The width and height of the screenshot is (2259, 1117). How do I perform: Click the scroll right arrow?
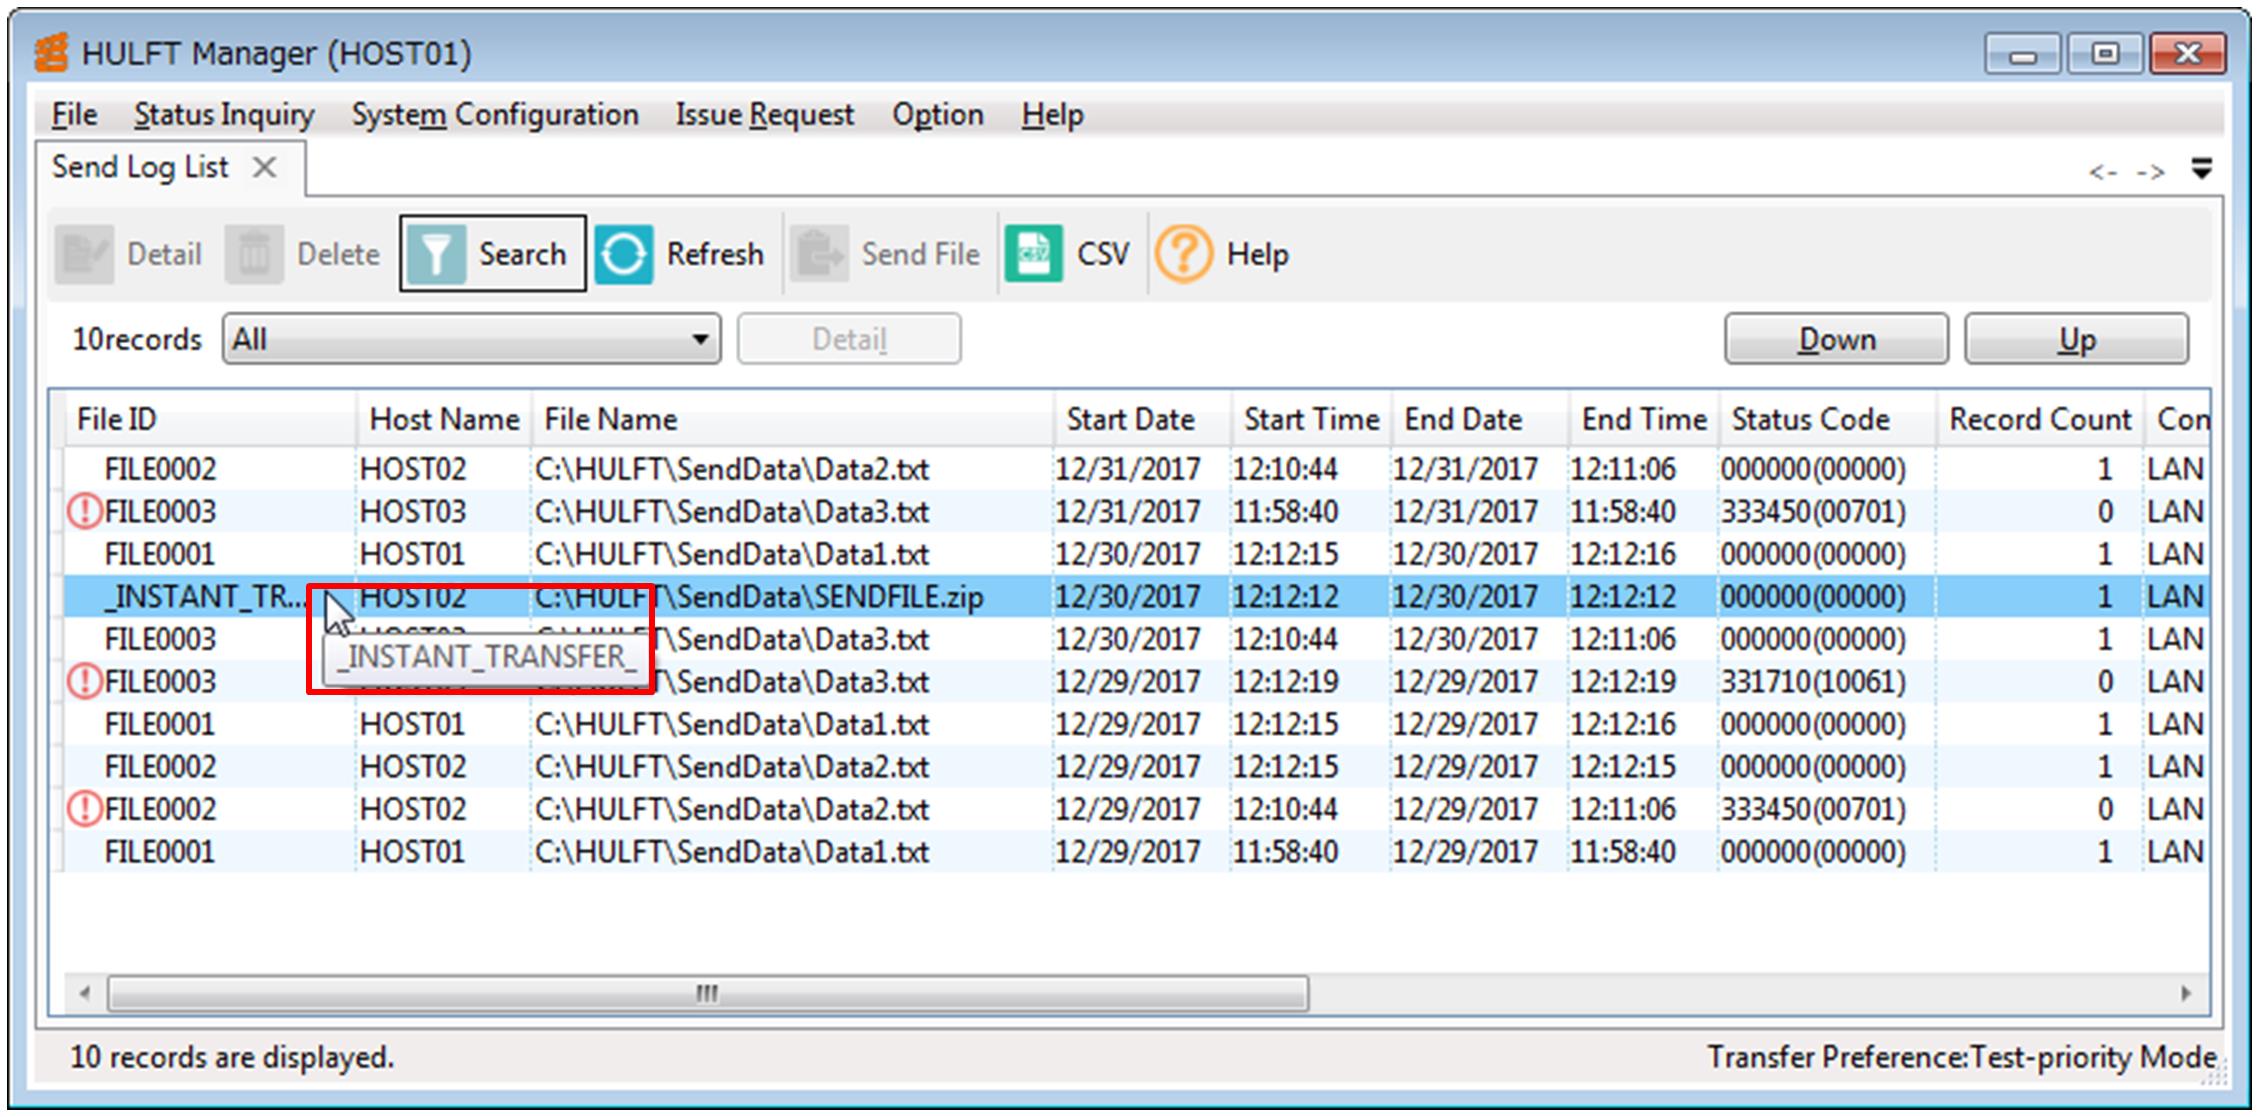pos(2186,994)
